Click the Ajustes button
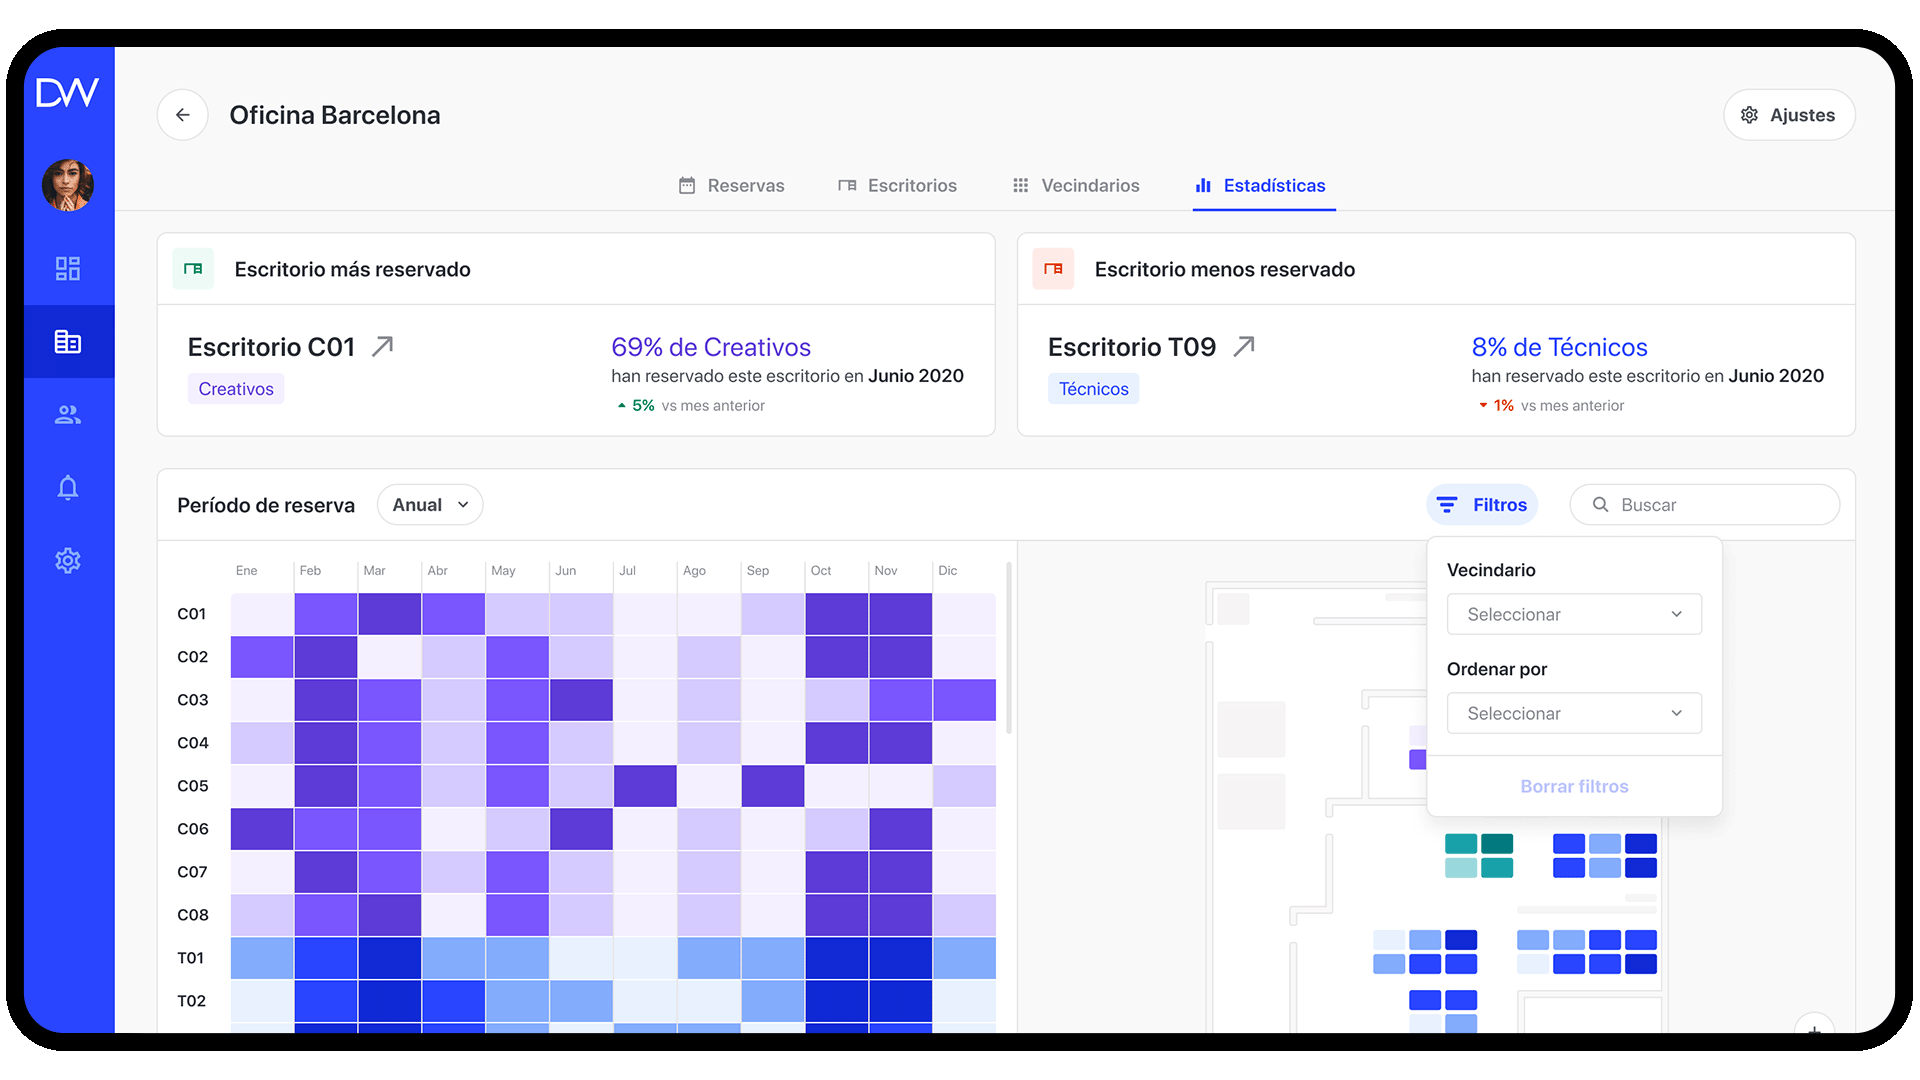Screen dimensions: 1920x1080 tap(1788, 115)
